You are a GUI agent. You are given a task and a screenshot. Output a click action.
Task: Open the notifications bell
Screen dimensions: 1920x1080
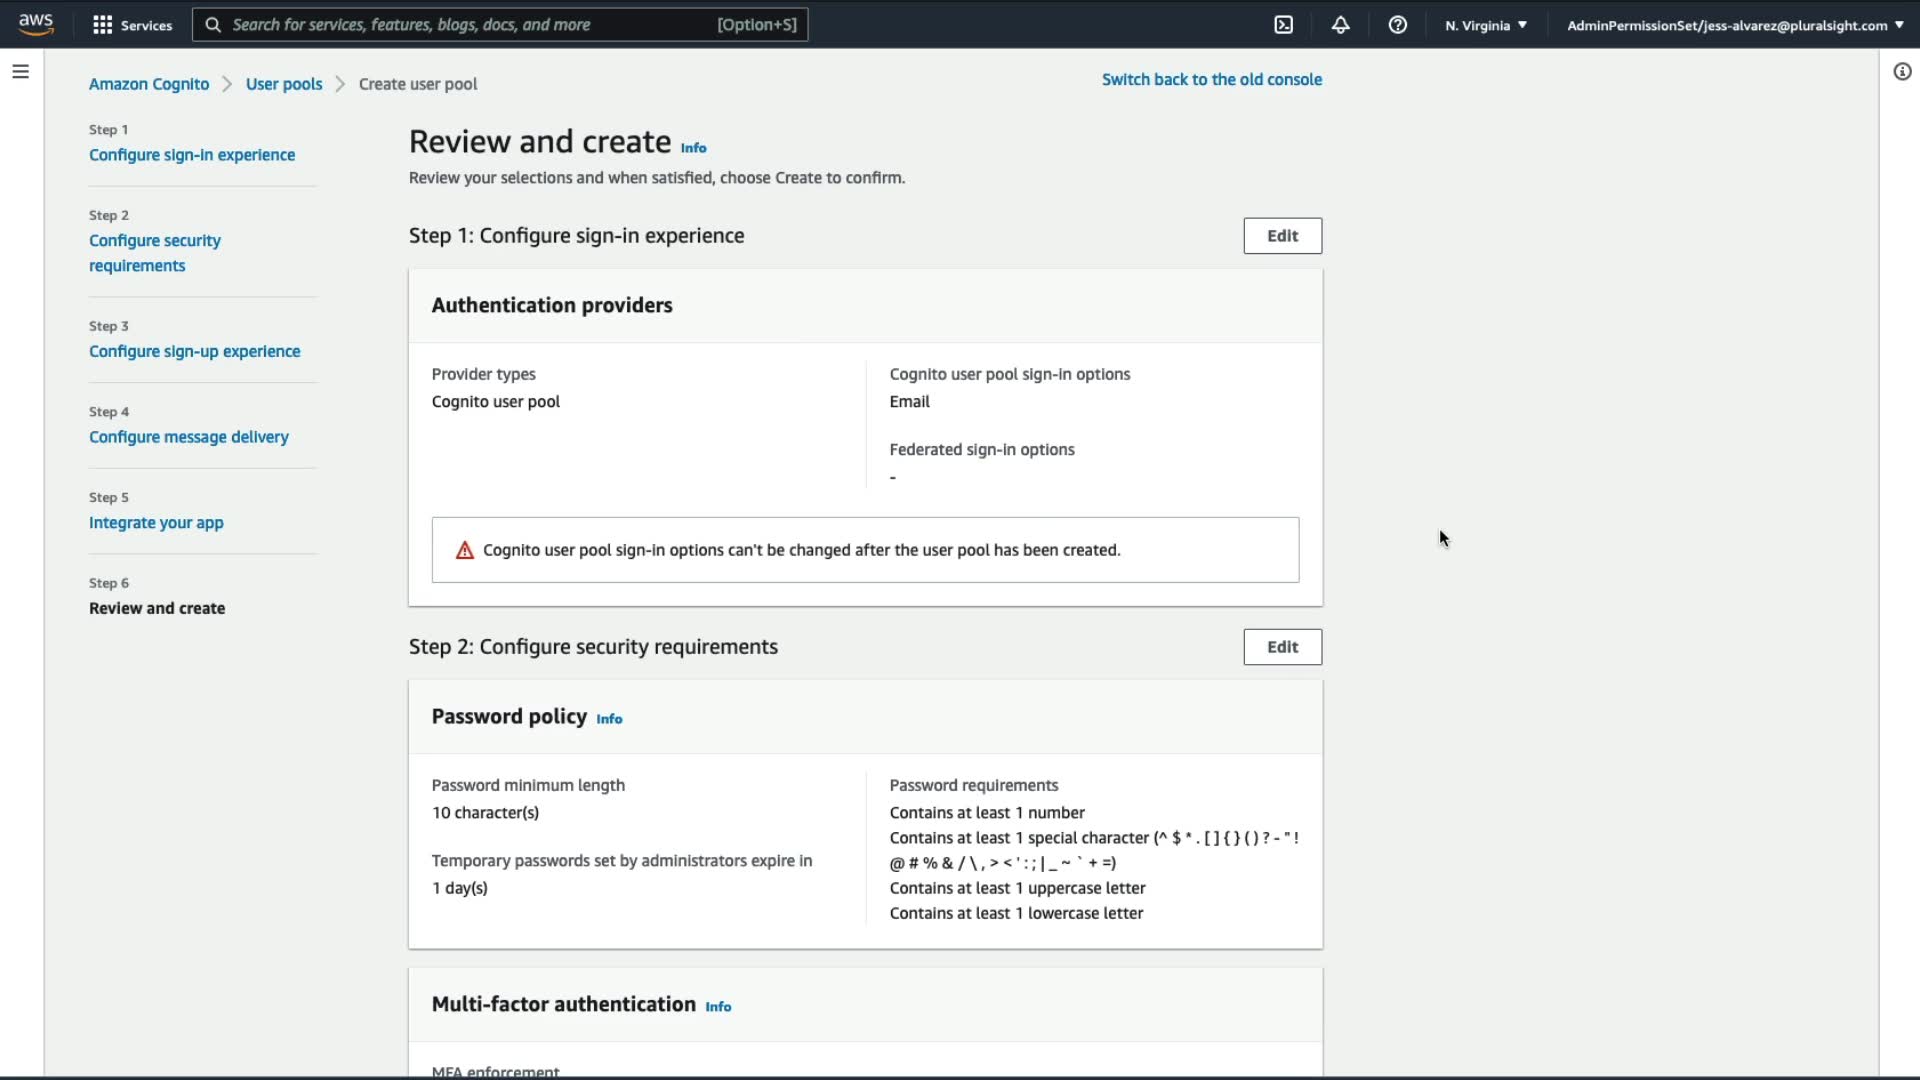pyautogui.click(x=1340, y=25)
